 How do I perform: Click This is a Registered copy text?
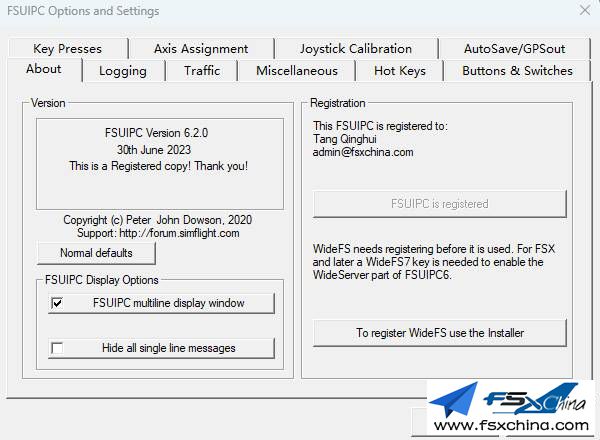pyautogui.click(x=158, y=166)
